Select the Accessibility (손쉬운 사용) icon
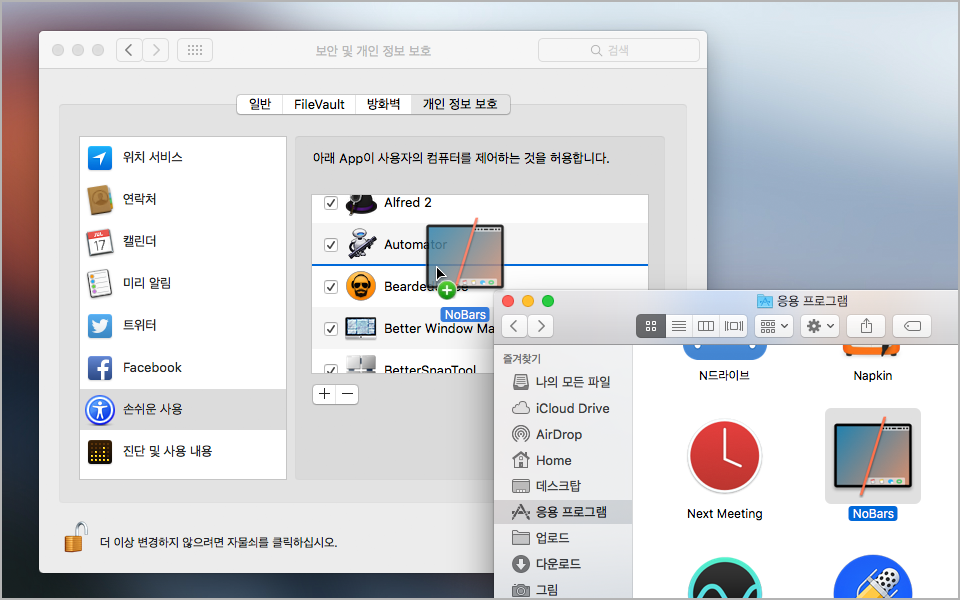960x600 pixels. point(100,410)
